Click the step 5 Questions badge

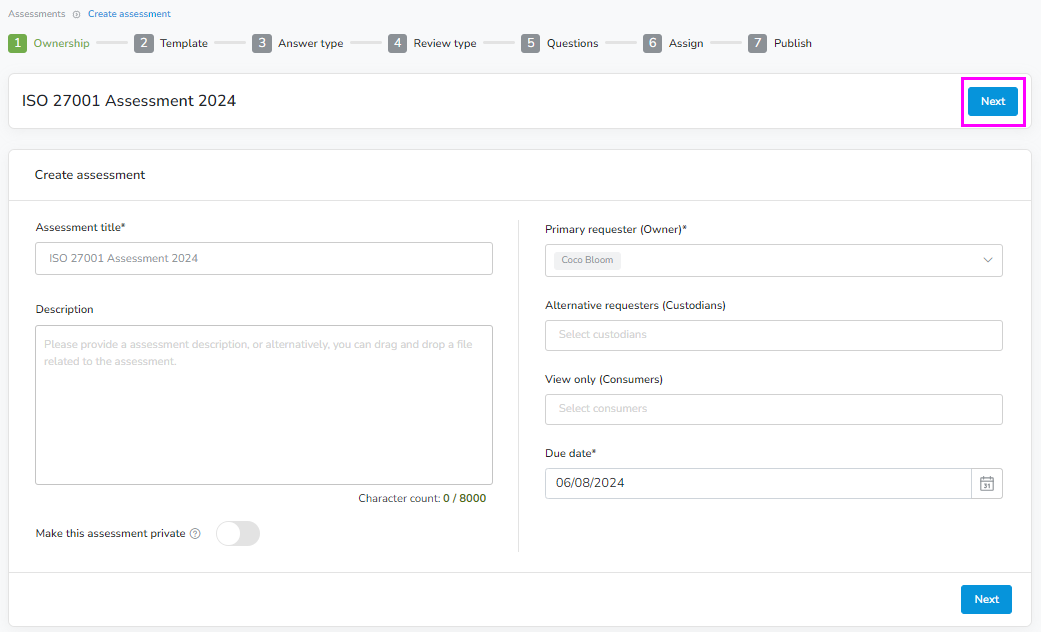pos(530,43)
